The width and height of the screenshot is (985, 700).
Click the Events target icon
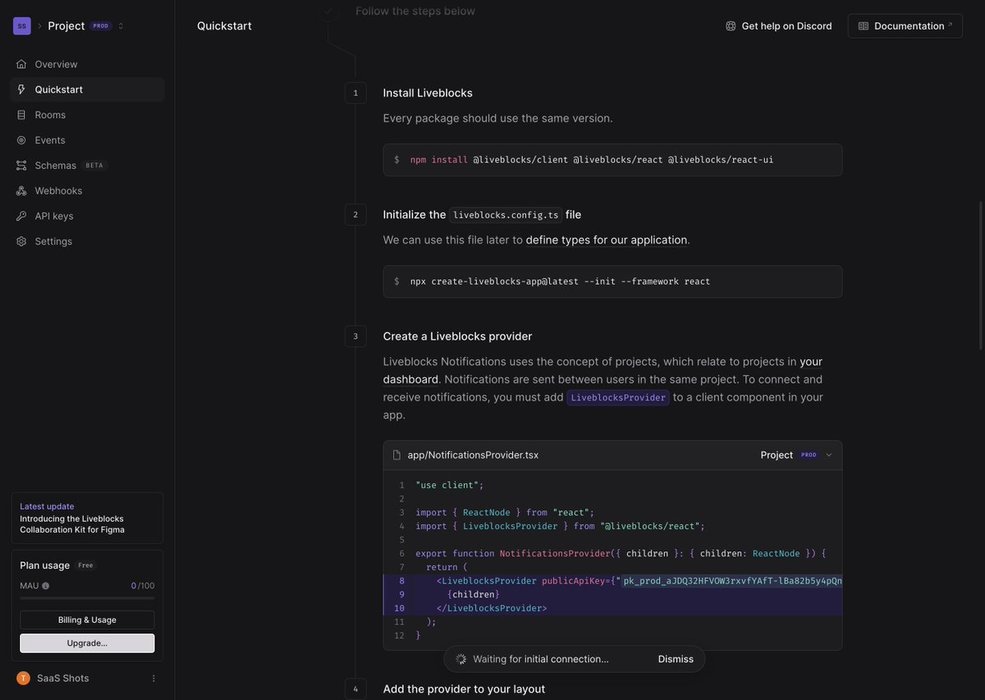(x=21, y=140)
